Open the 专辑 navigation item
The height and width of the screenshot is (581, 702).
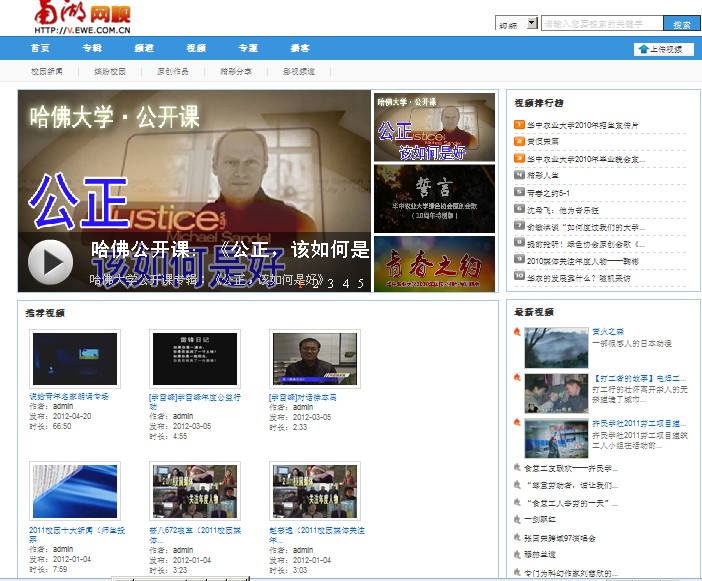point(92,48)
